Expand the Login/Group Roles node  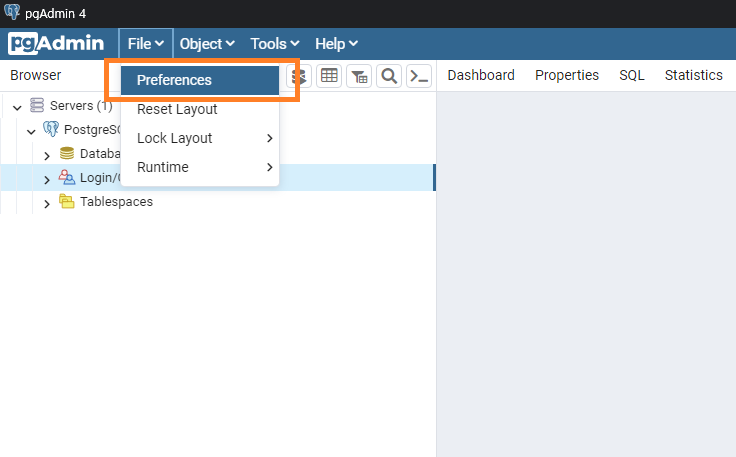tap(46, 180)
